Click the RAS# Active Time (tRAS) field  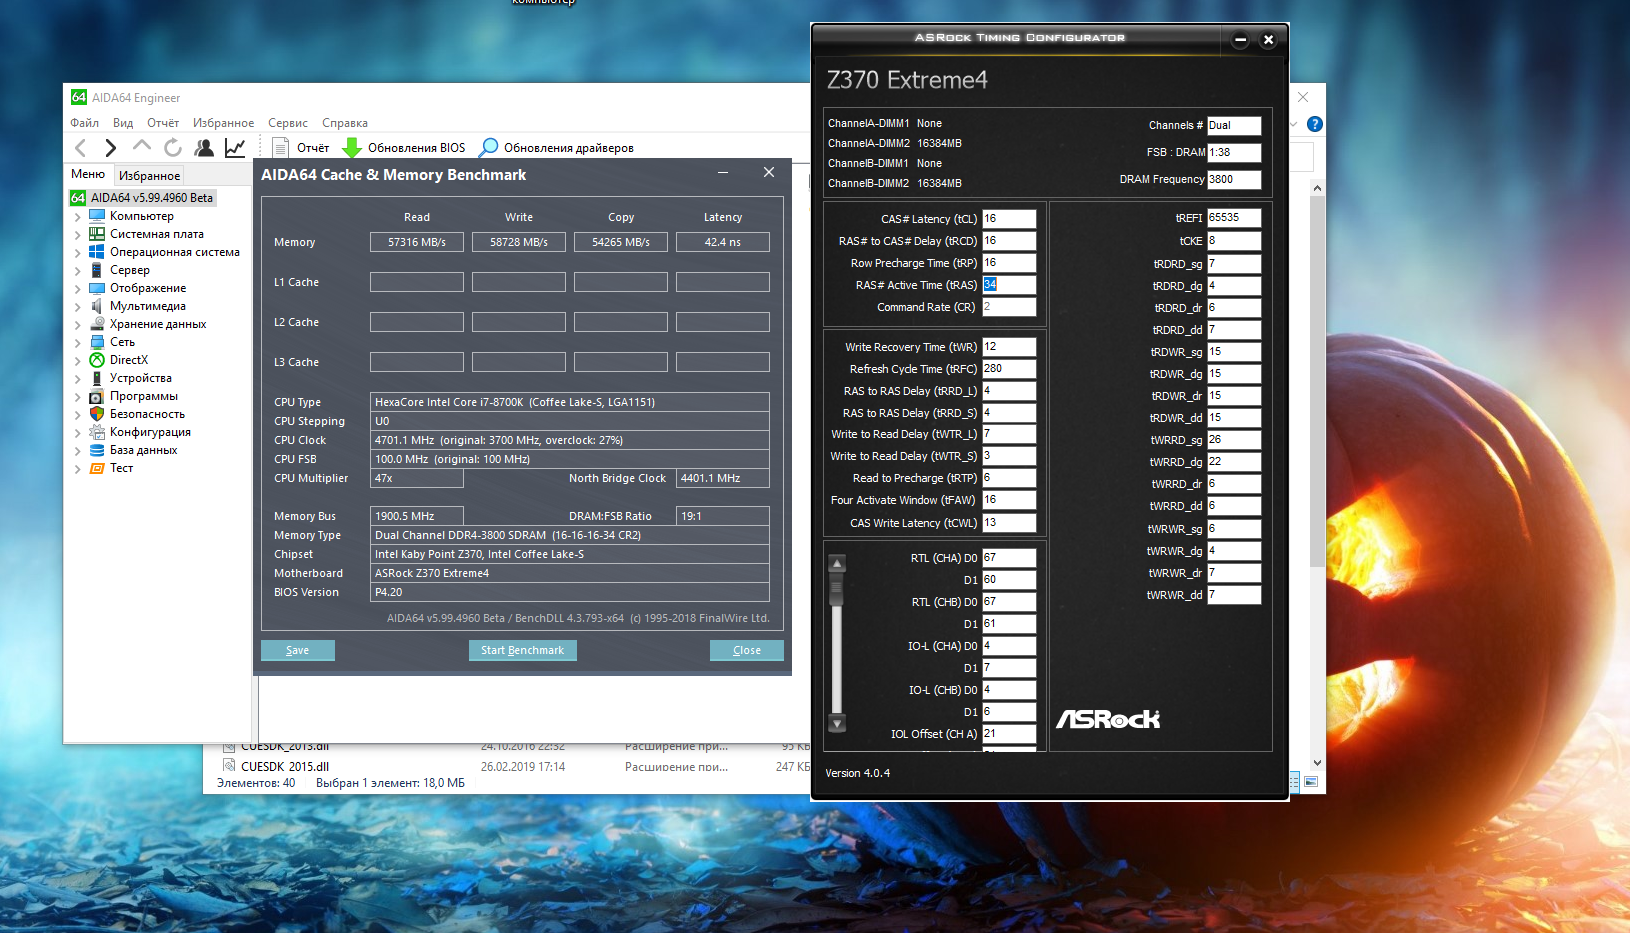[1009, 285]
